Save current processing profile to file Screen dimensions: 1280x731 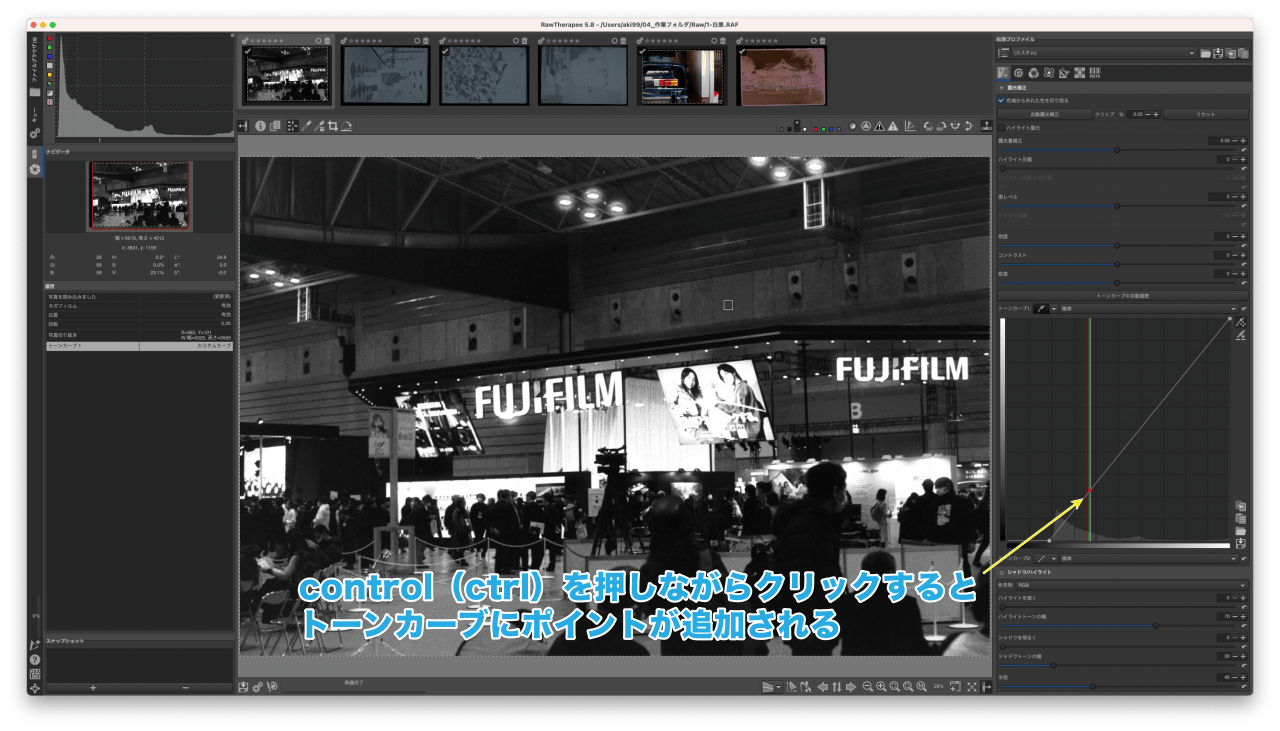tap(1217, 53)
